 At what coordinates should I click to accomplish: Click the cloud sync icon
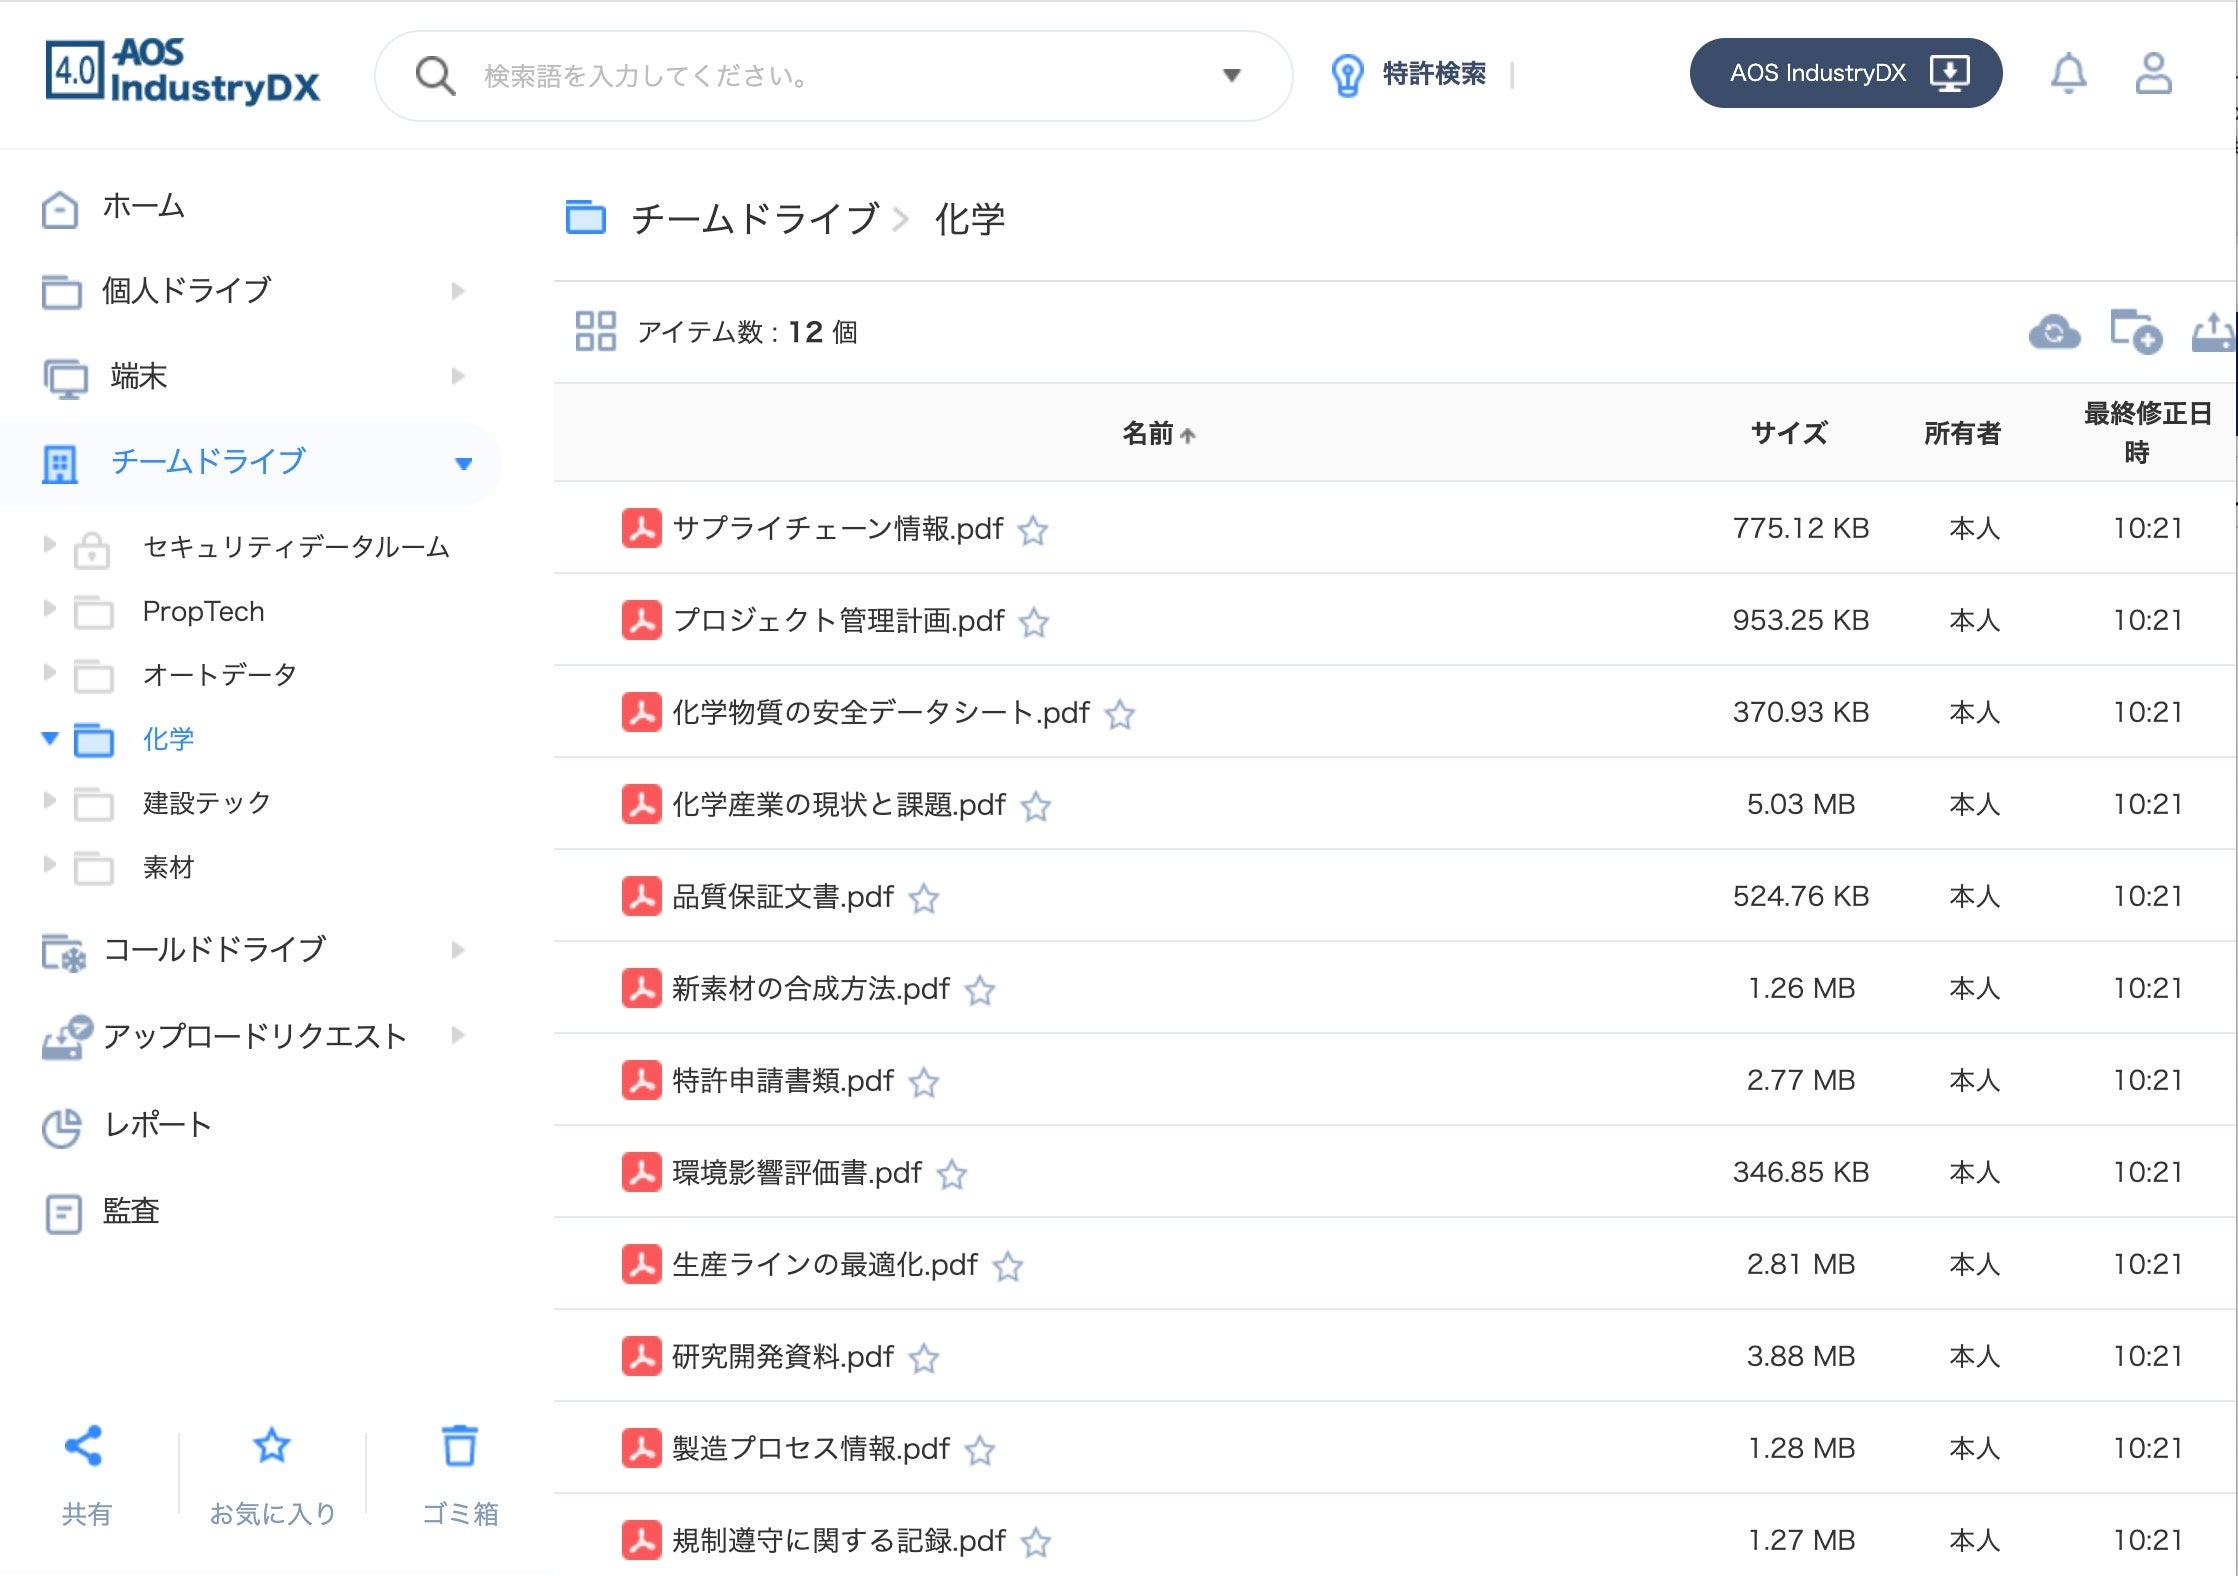click(2053, 332)
